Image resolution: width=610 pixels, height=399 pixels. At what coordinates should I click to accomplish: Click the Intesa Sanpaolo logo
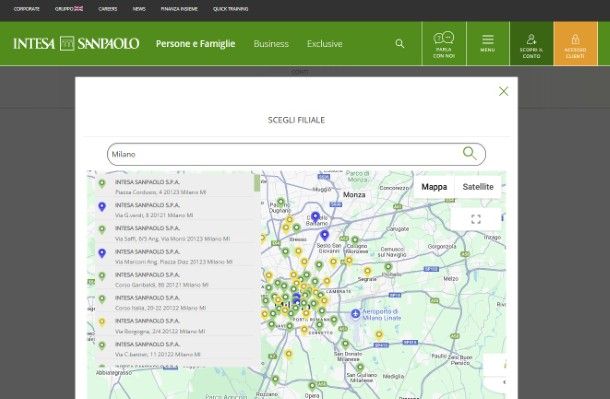[x=76, y=44]
